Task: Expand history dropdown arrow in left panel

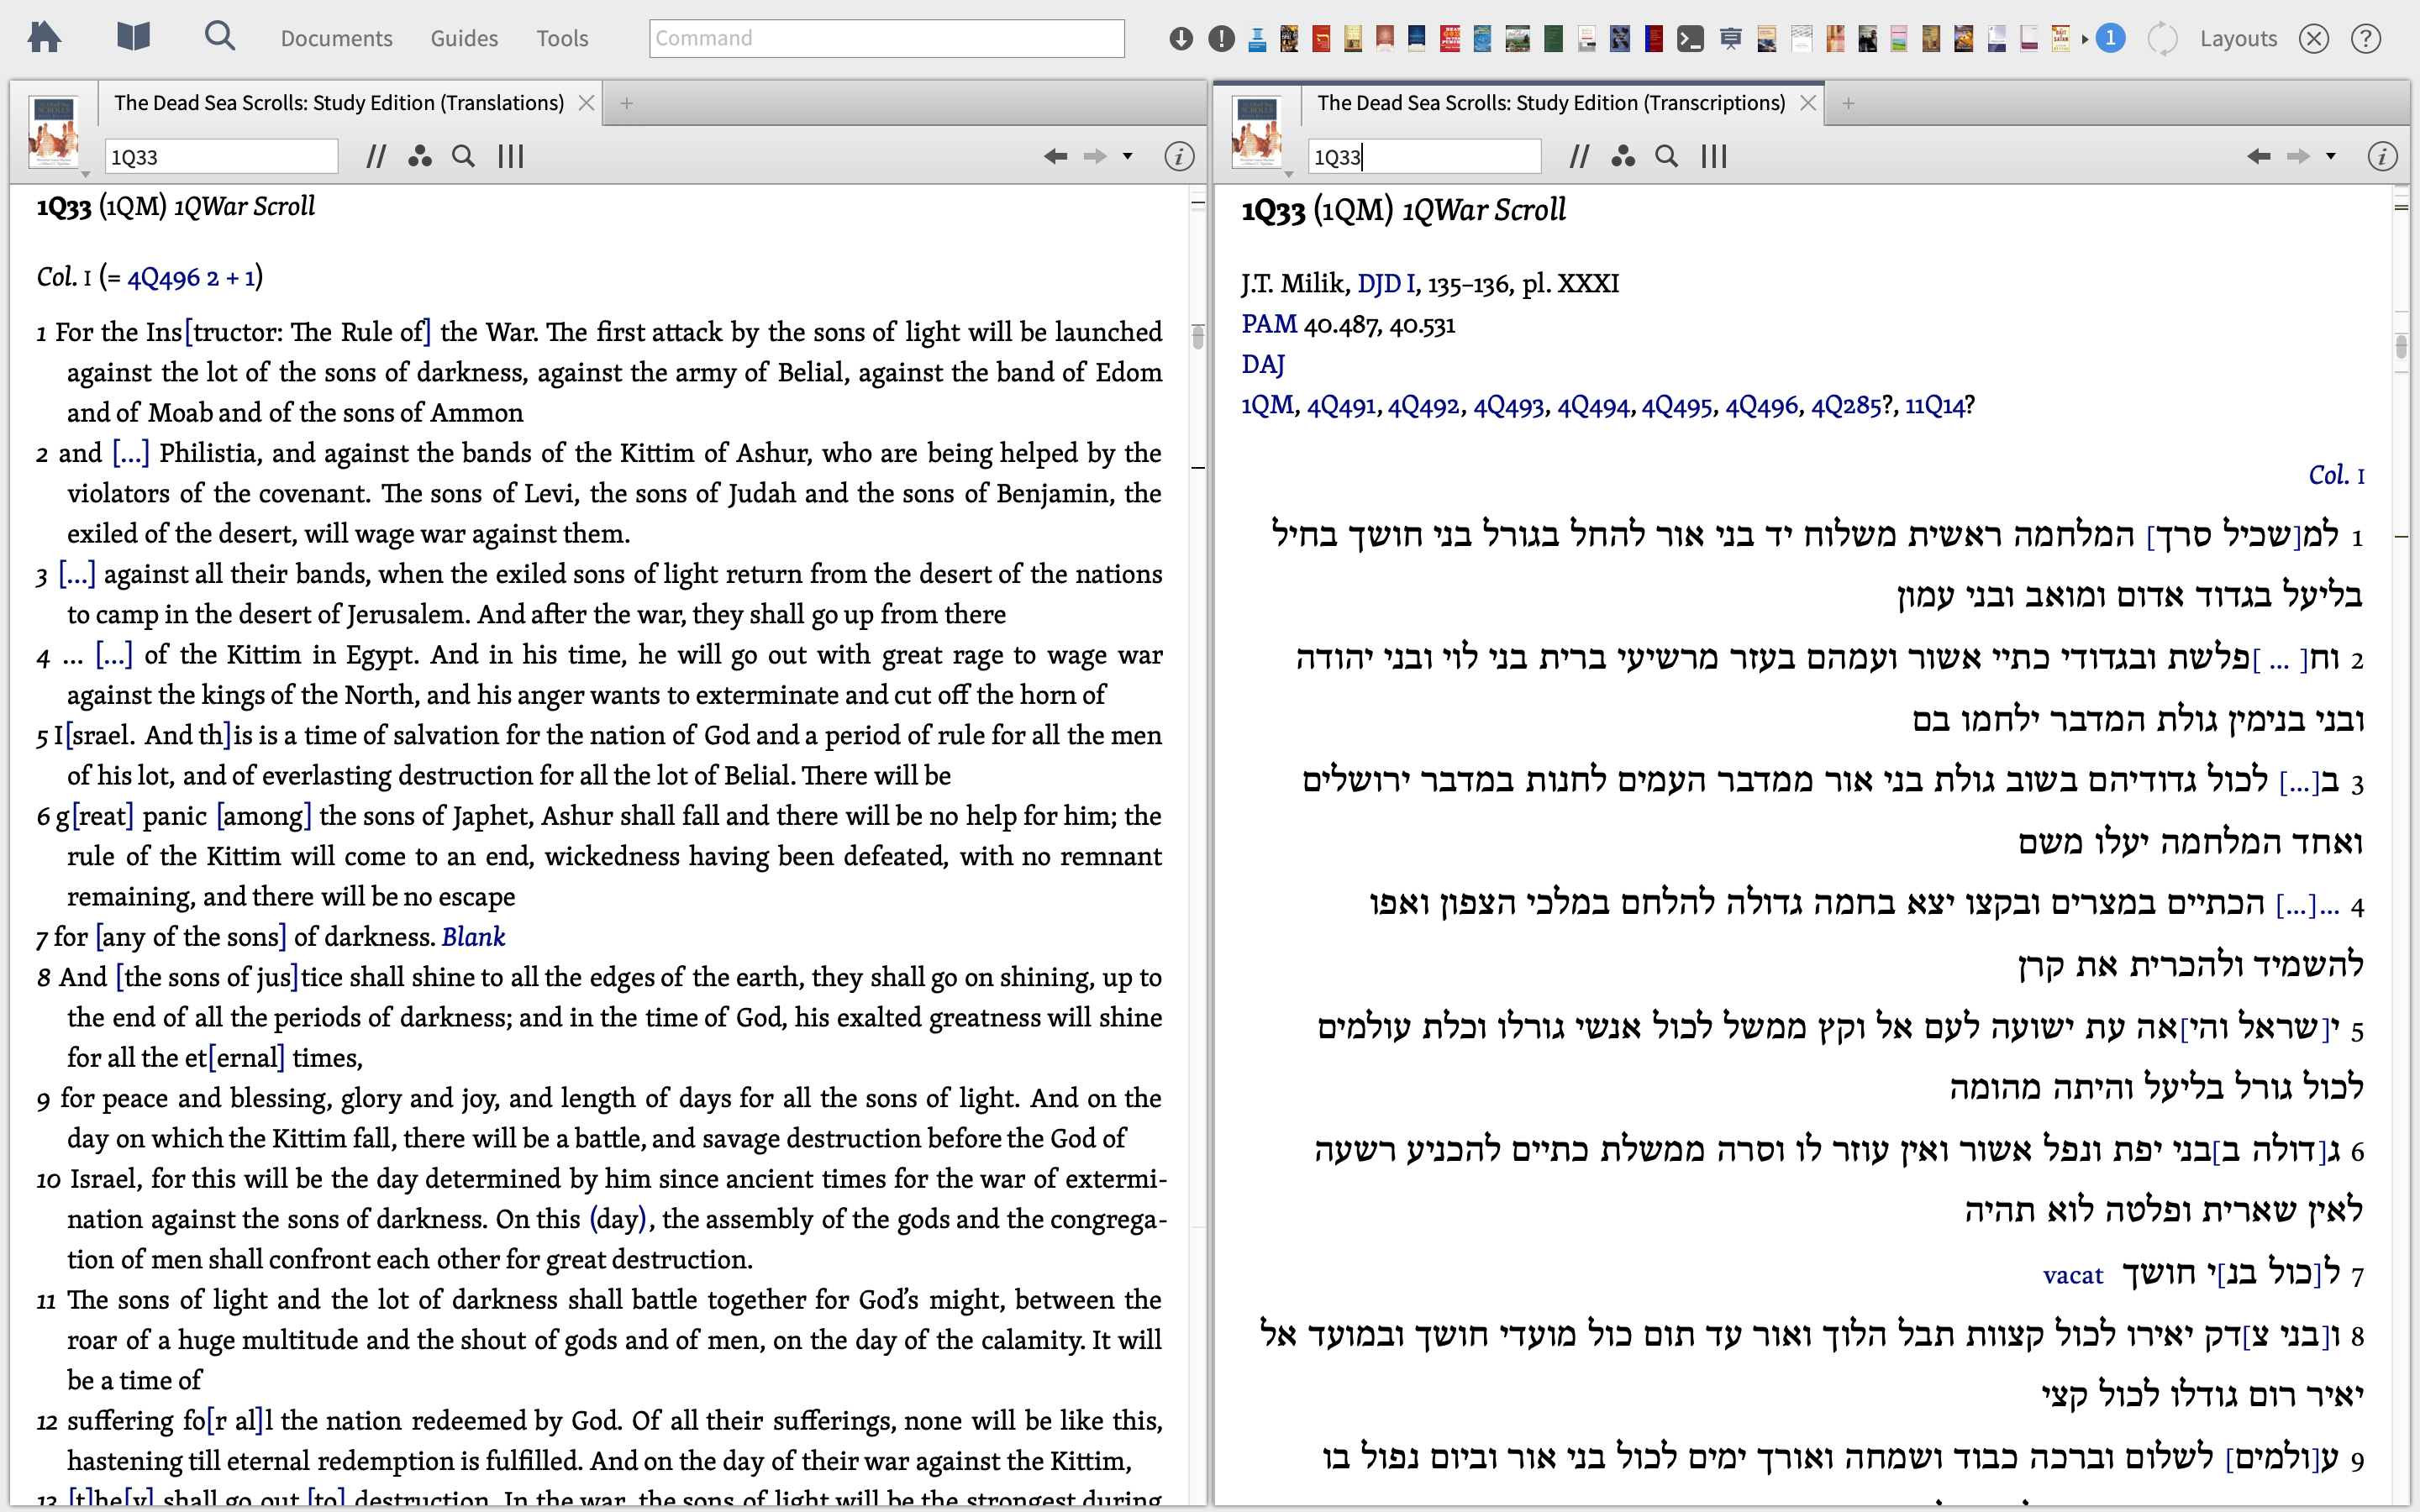Action: [1128, 156]
